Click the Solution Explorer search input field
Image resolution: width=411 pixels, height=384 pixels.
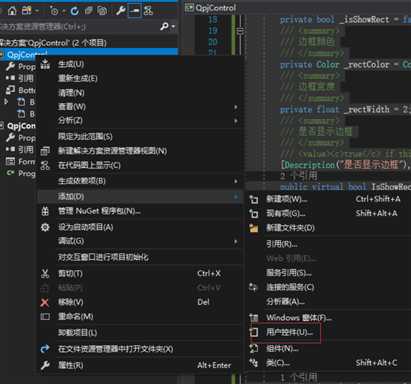pyautogui.click(x=79, y=26)
